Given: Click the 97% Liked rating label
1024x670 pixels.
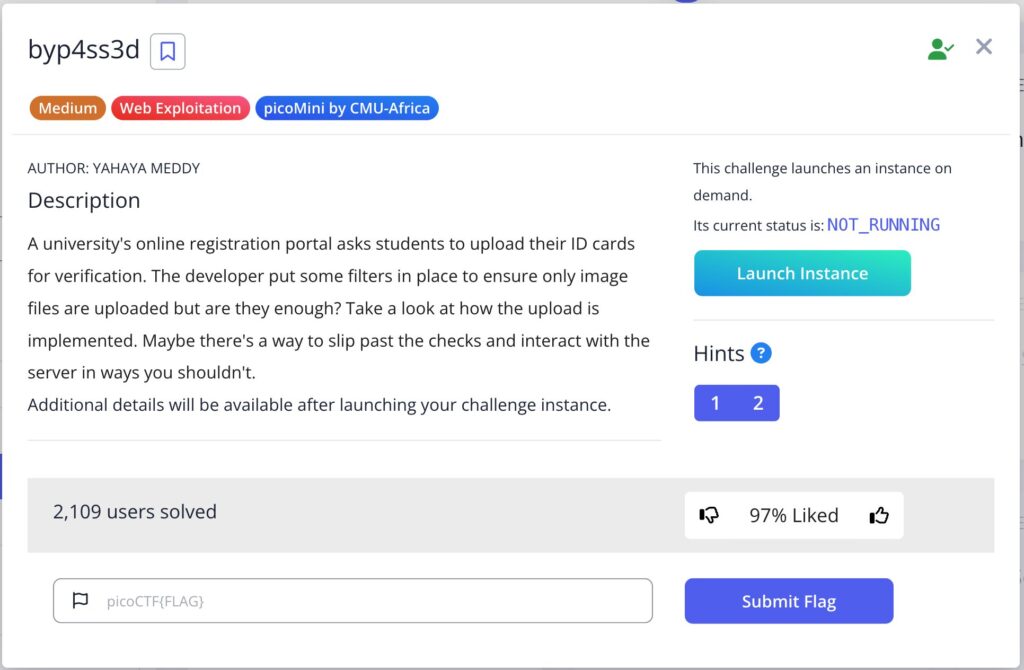Looking at the screenshot, I should (x=793, y=516).
